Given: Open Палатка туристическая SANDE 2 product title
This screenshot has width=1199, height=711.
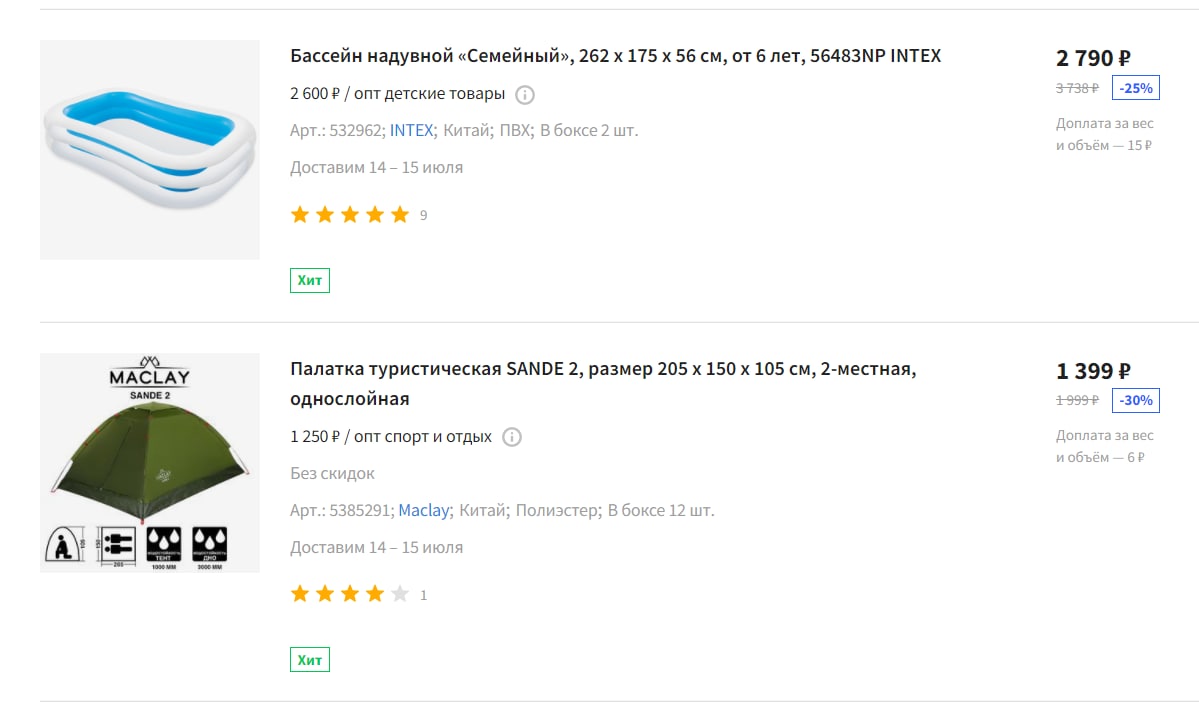Looking at the screenshot, I should coord(603,384).
